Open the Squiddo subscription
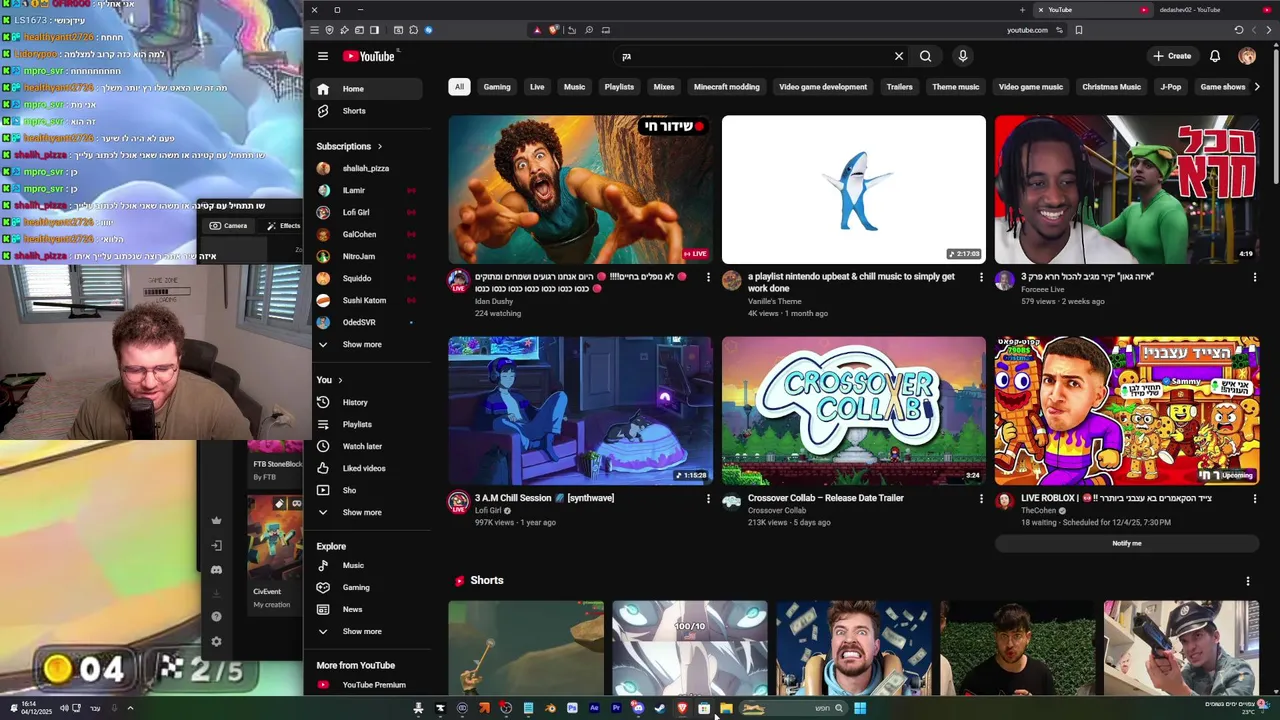 367,278
